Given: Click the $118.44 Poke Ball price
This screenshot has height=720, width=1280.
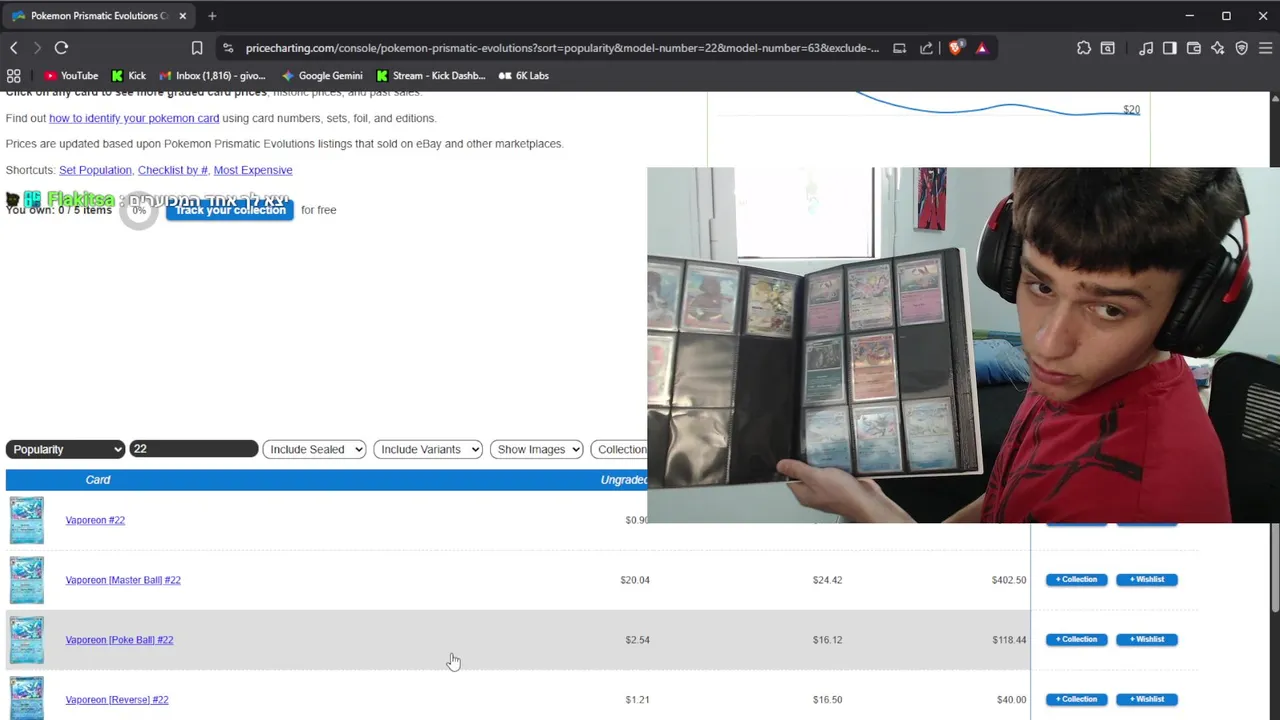Looking at the screenshot, I should pos(1009,640).
